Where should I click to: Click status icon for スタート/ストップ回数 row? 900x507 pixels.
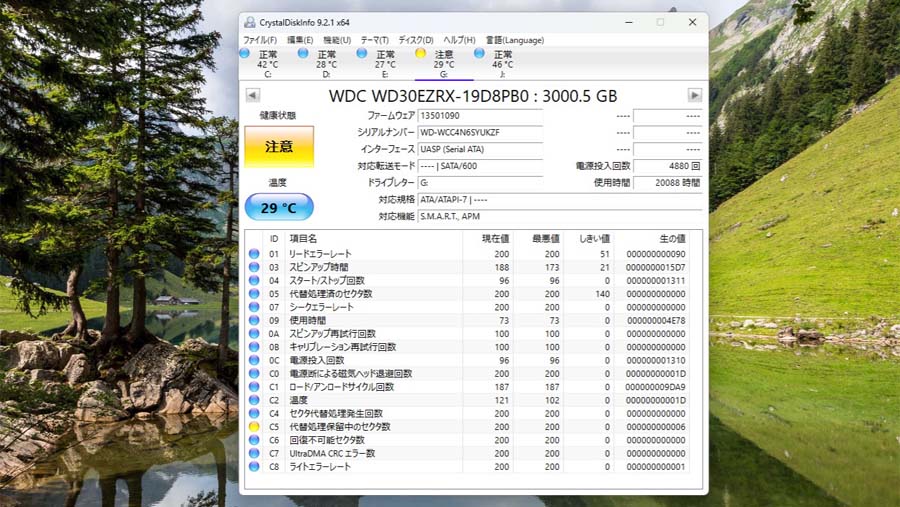point(254,280)
